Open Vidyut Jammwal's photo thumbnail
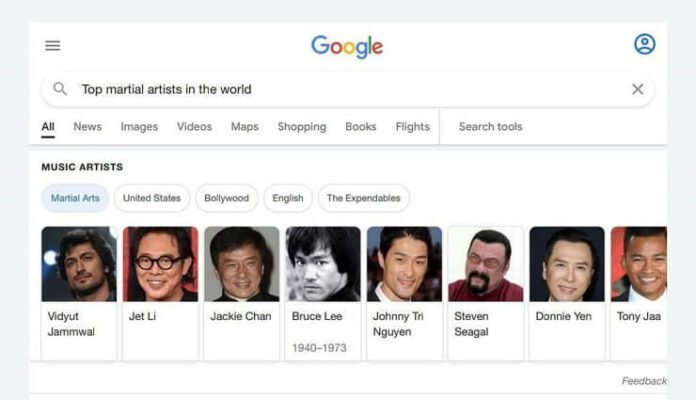The width and height of the screenshot is (696, 400). tap(79, 264)
